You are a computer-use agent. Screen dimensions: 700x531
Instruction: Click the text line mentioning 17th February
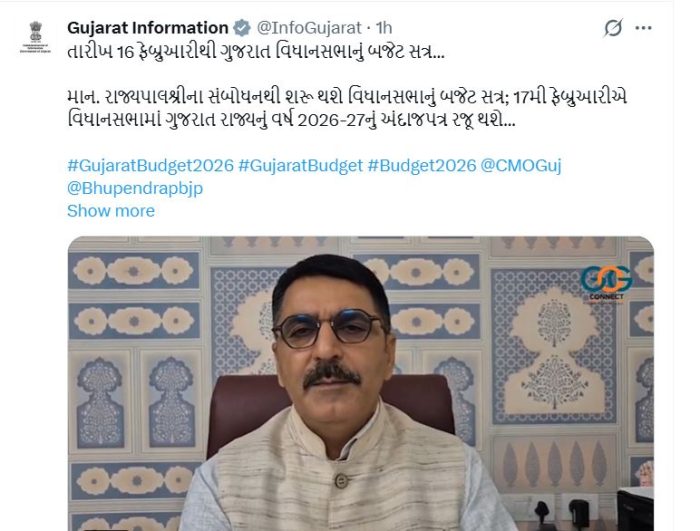coord(347,97)
